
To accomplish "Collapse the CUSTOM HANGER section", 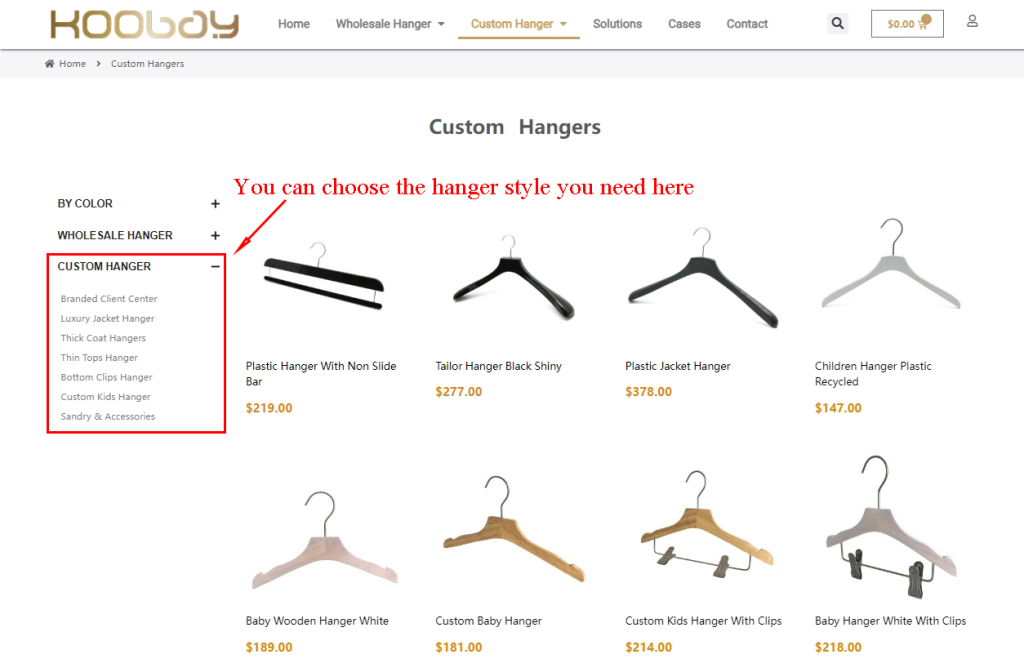I will 216,266.
